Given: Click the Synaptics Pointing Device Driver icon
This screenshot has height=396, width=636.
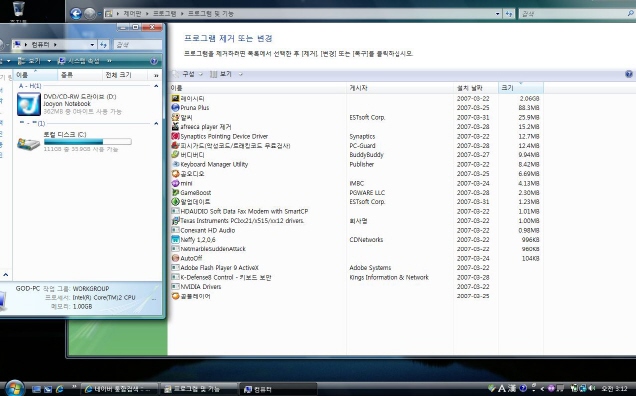Looking at the screenshot, I should click(x=175, y=136).
